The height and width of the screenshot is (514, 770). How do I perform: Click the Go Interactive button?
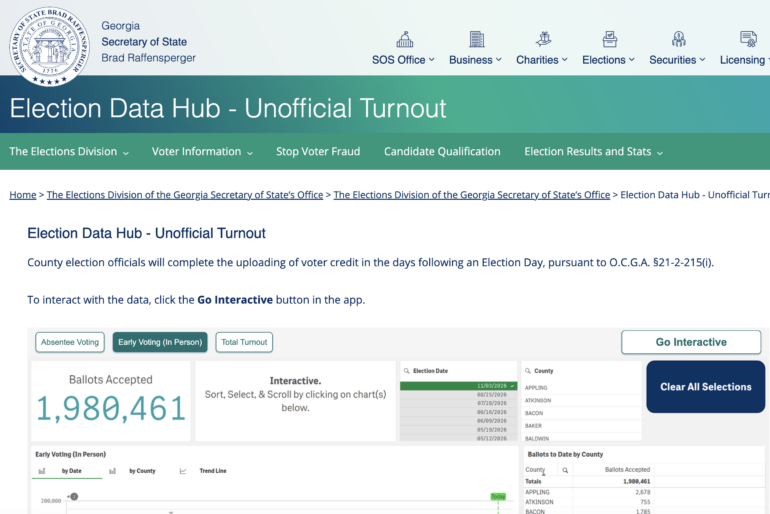[691, 342]
